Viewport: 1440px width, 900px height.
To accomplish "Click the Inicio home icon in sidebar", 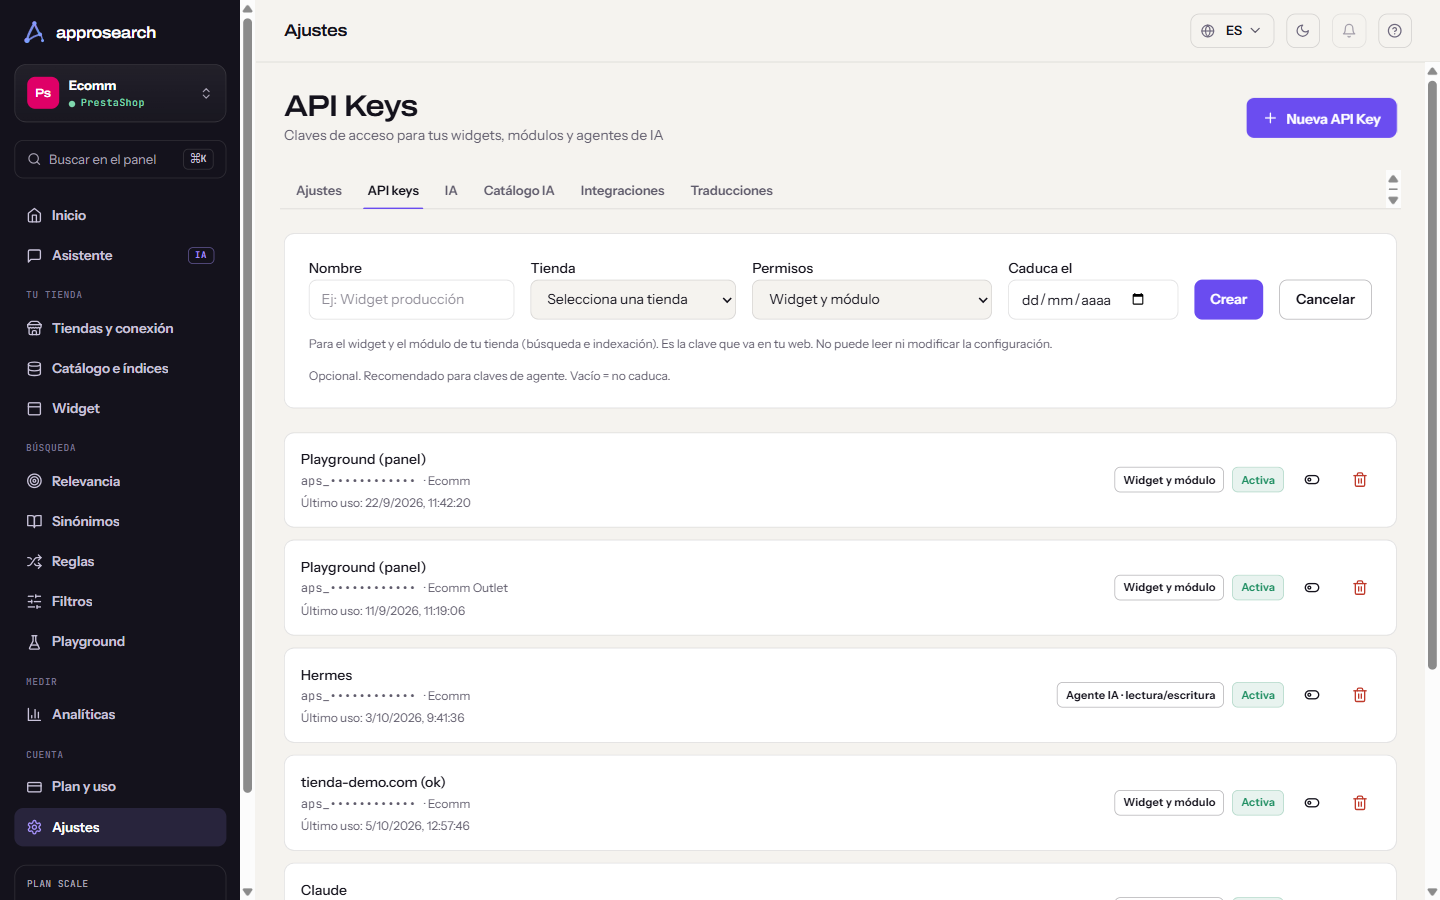I will (x=34, y=215).
